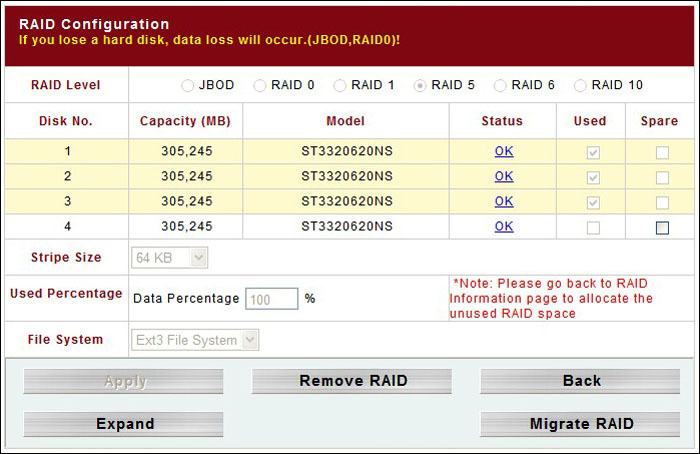
Task: Open the OK status link for disk 2
Action: click(504, 176)
